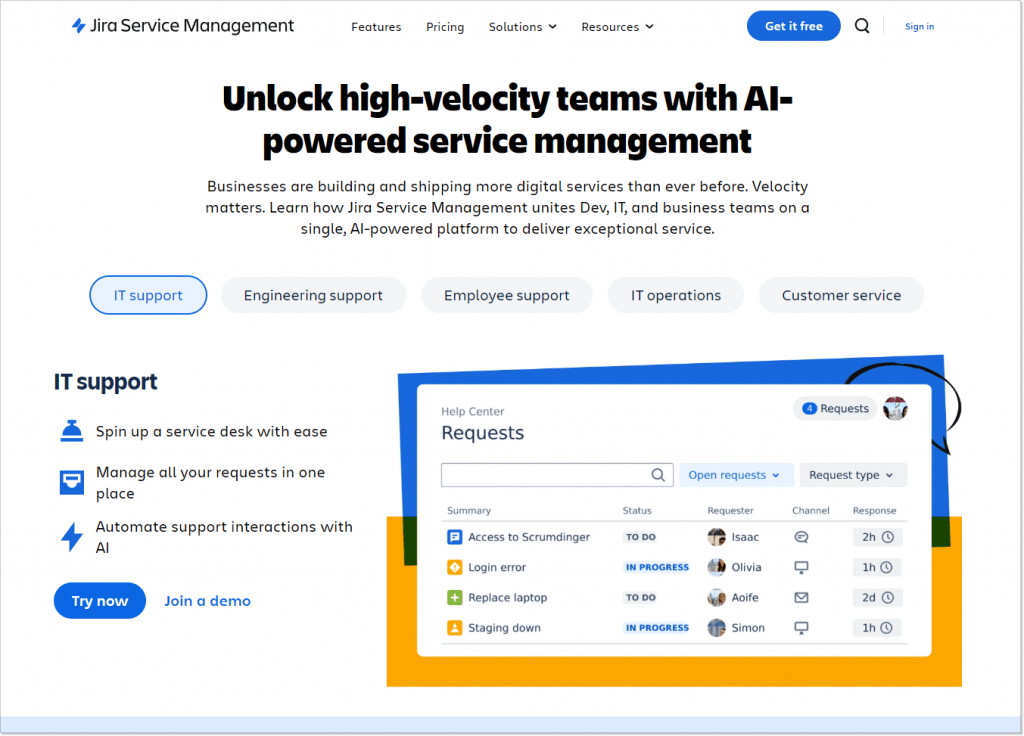Follow the Join a demo link
The image size is (1024, 736).
coord(207,601)
